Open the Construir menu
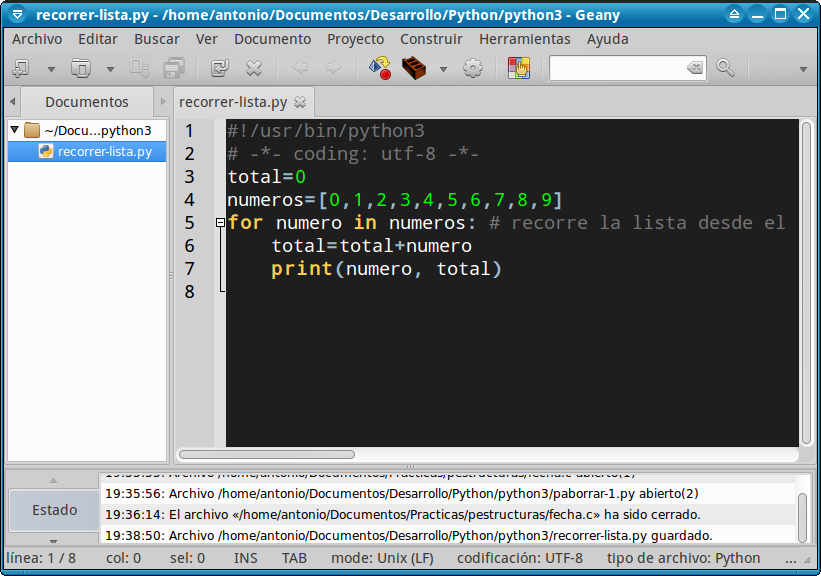Viewport: 821px width, 576px height. 431,39
